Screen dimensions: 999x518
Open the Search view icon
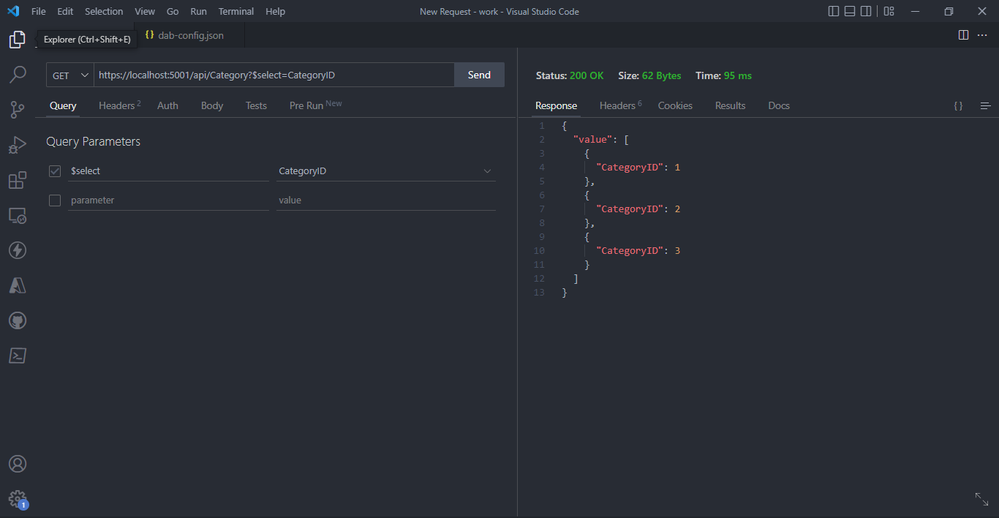pyautogui.click(x=17, y=75)
